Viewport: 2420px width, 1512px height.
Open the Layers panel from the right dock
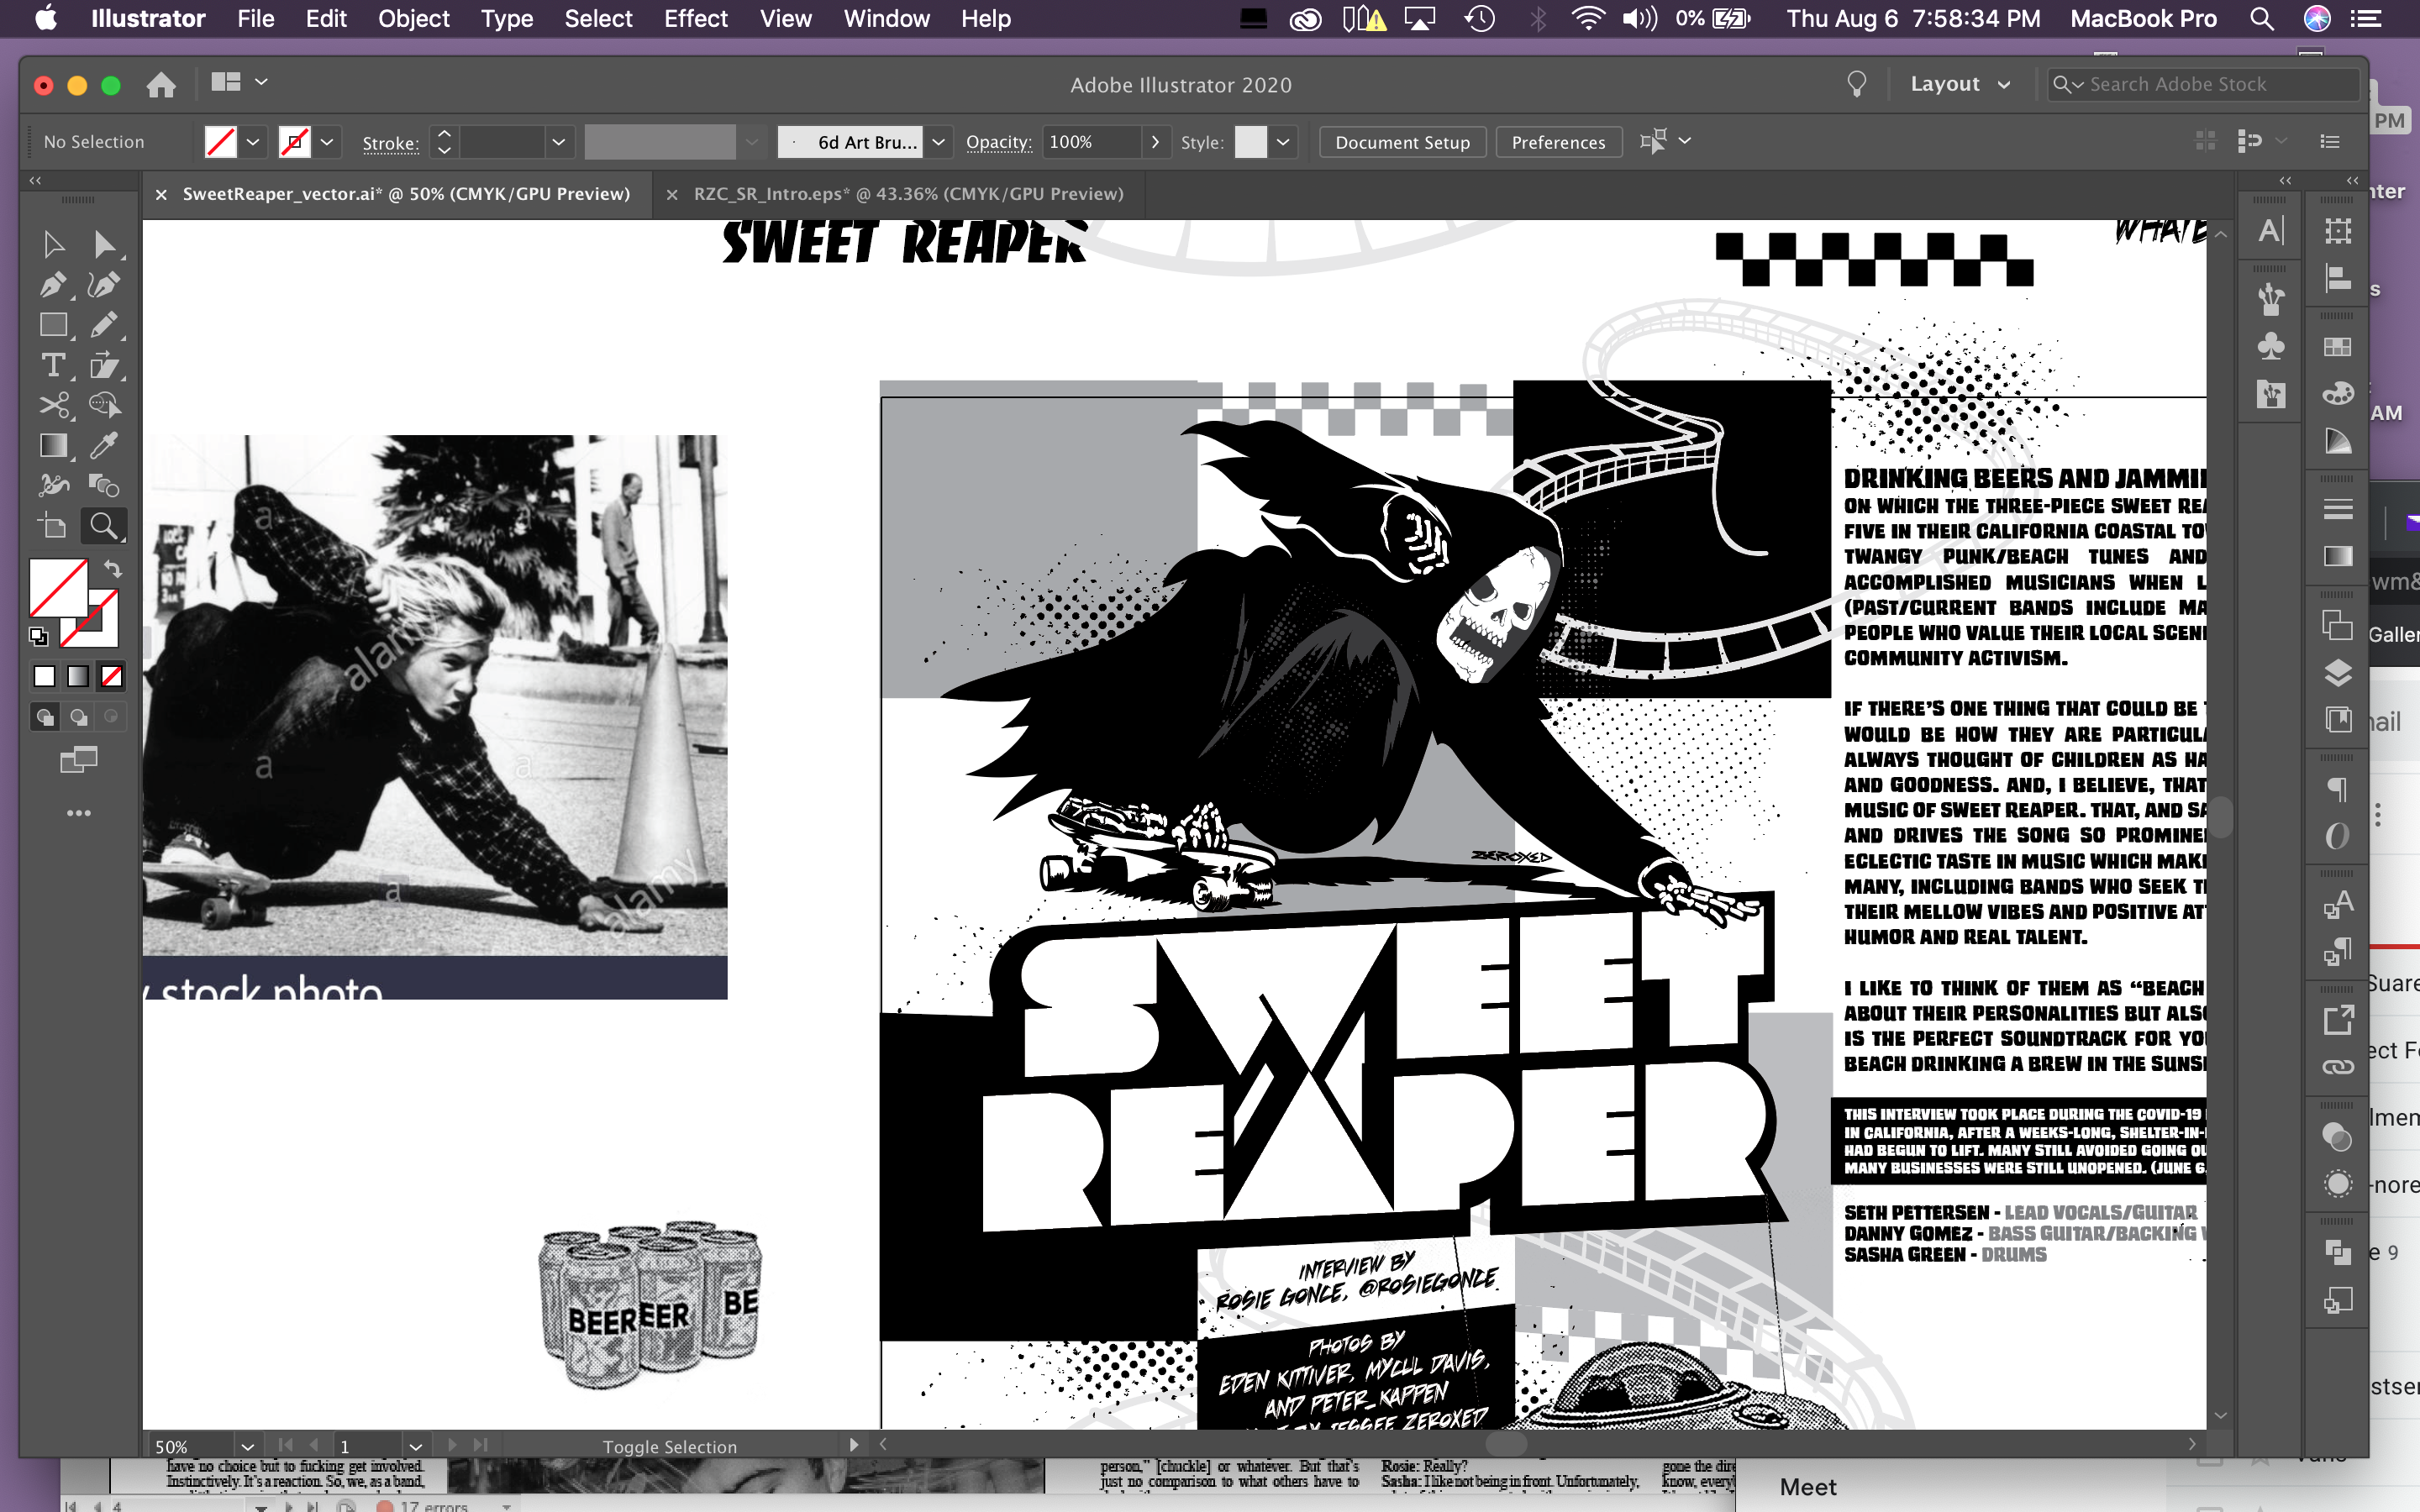(2338, 672)
